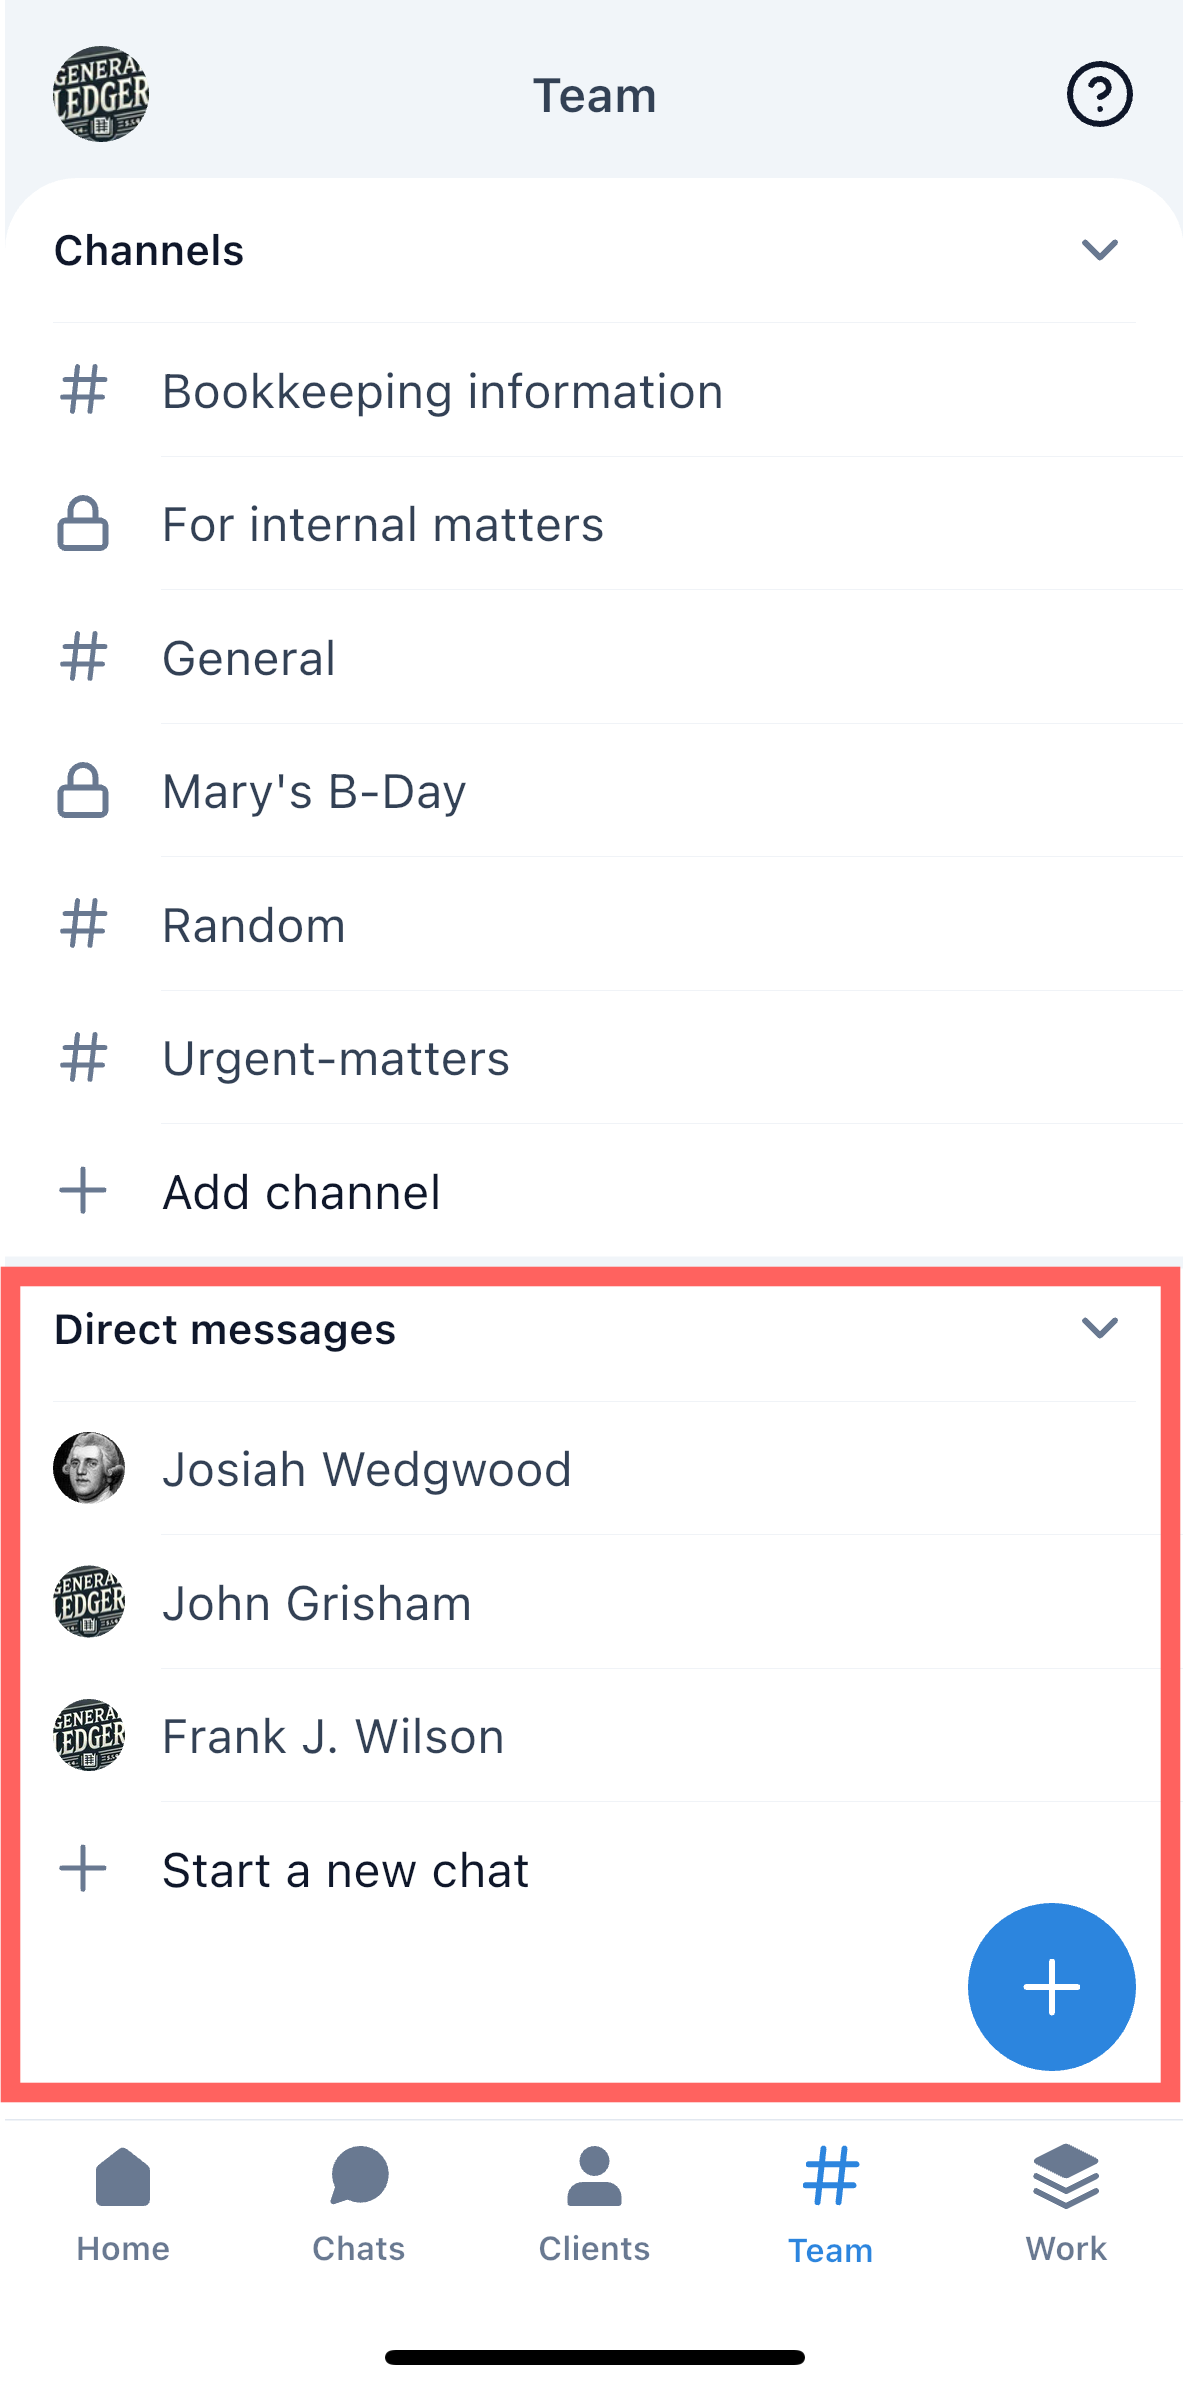Tap the General Ledger profile avatar
Viewport: 1183px width, 2389px height.
click(x=100, y=95)
